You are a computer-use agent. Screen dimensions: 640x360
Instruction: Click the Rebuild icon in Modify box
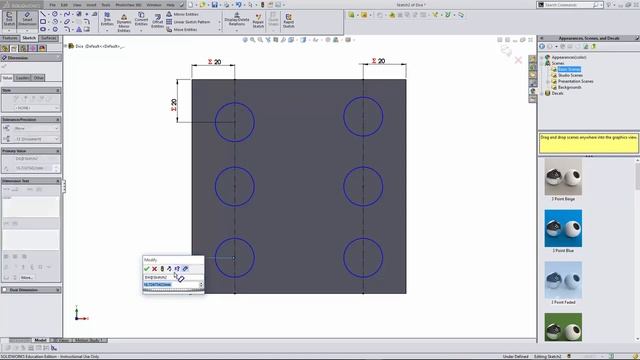point(162,269)
